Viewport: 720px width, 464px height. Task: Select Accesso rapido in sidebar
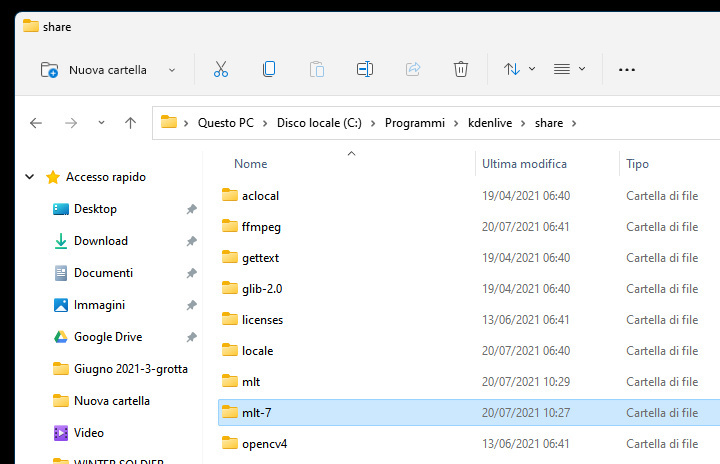click(106, 177)
